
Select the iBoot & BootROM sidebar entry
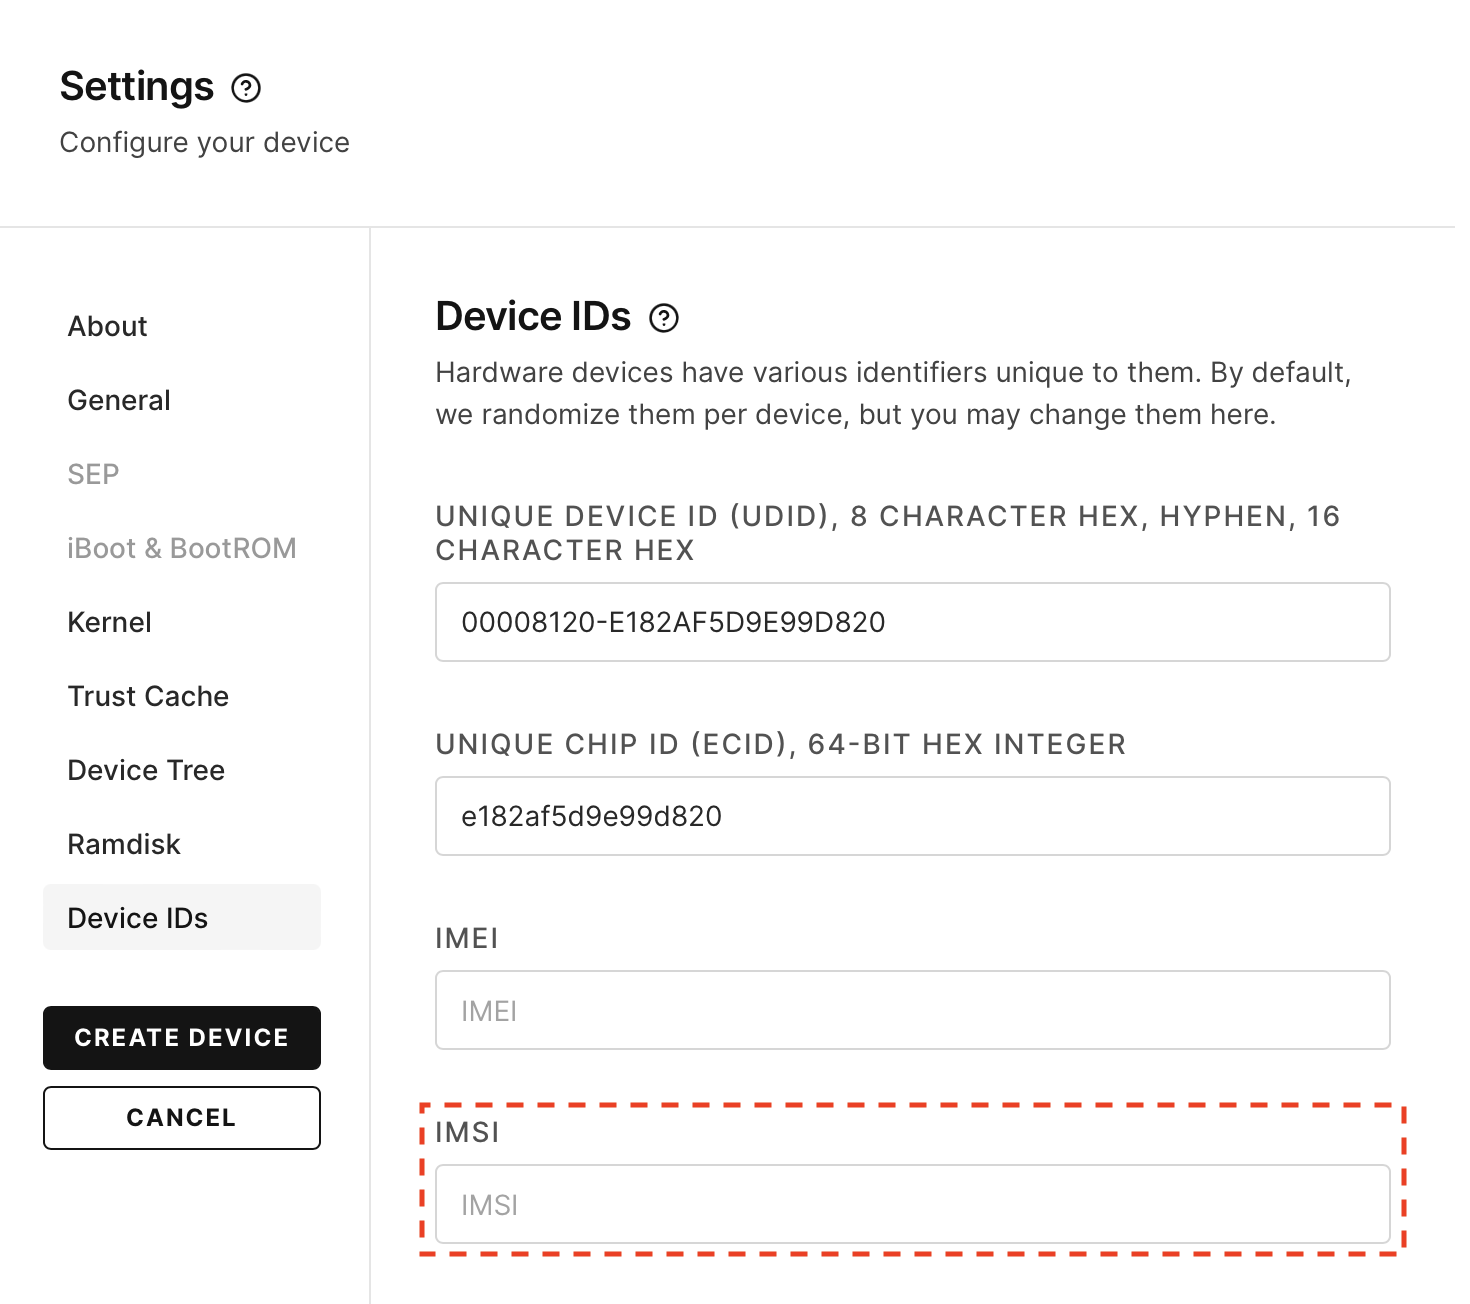(182, 547)
